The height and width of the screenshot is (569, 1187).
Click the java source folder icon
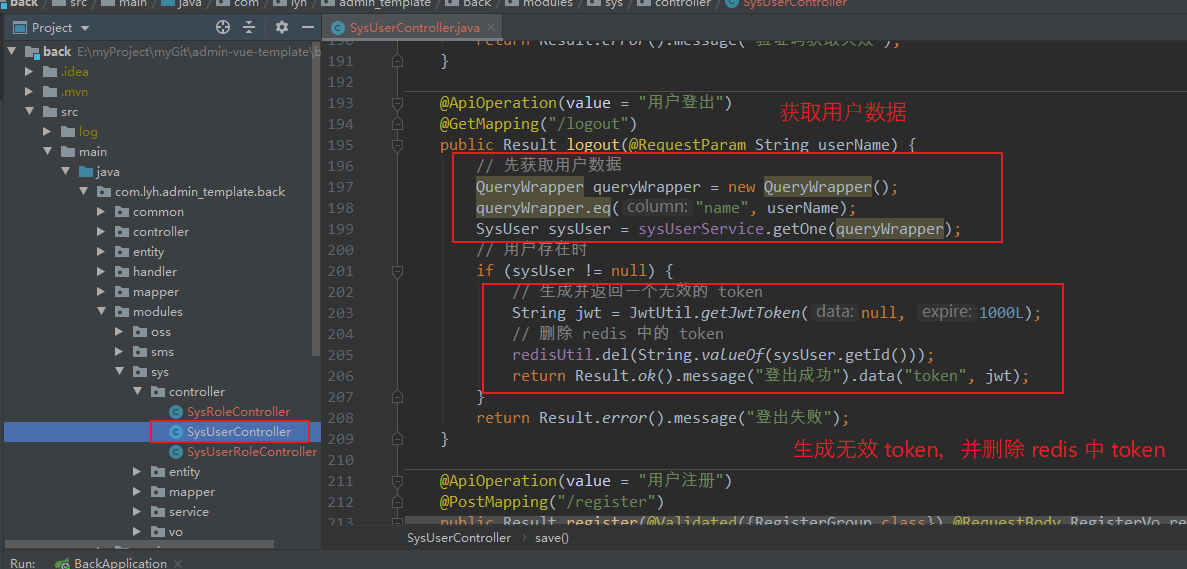pos(86,172)
